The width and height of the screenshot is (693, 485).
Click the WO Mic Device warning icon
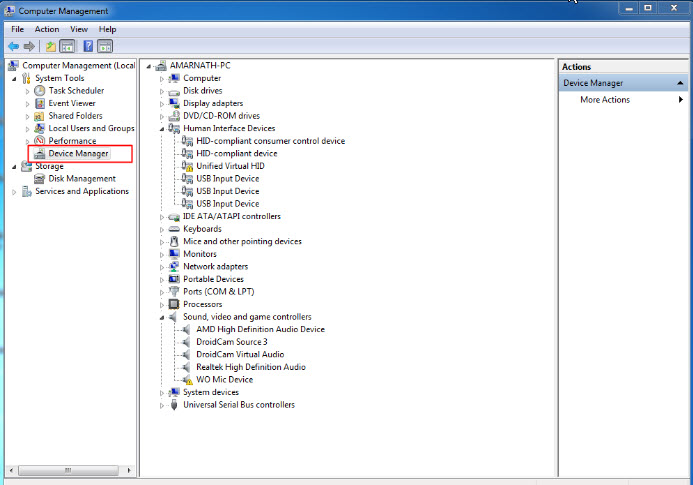pos(187,380)
